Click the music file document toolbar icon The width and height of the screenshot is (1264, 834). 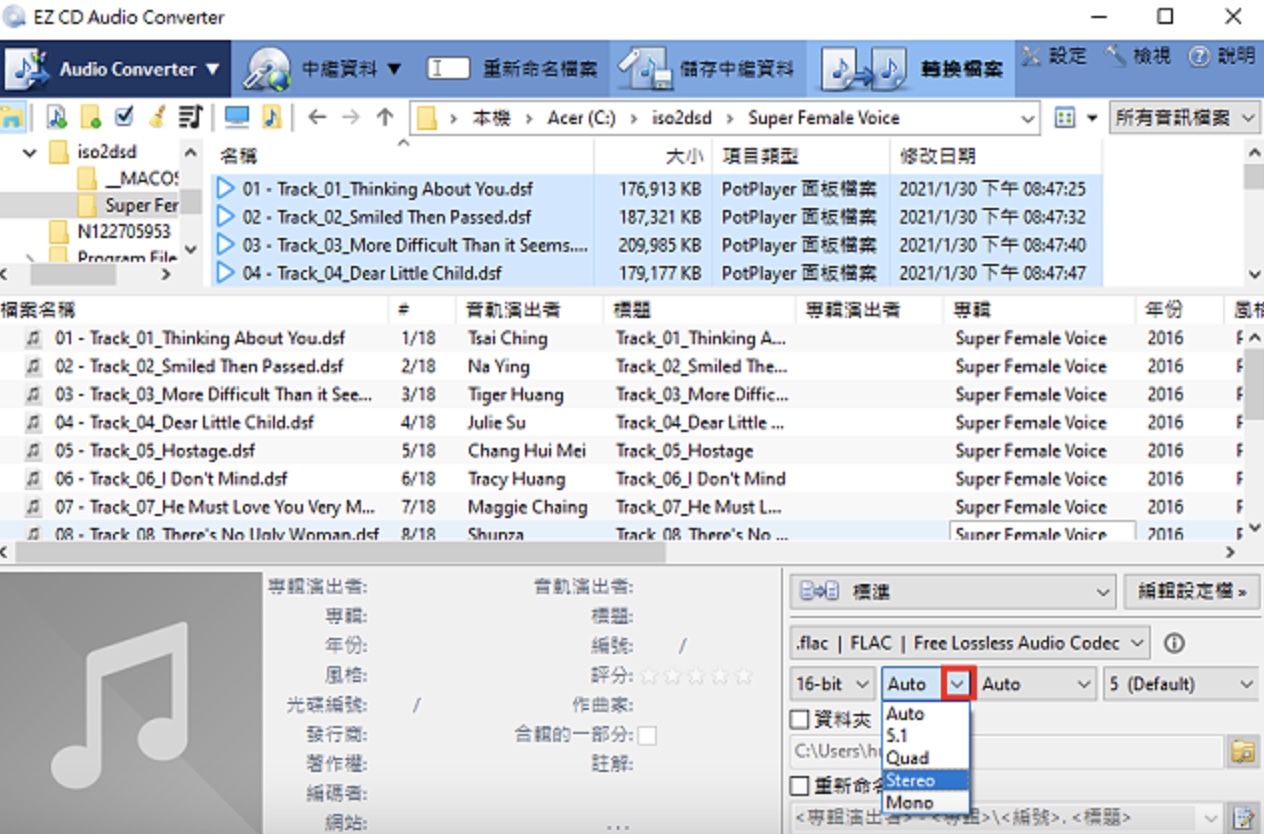[57, 117]
